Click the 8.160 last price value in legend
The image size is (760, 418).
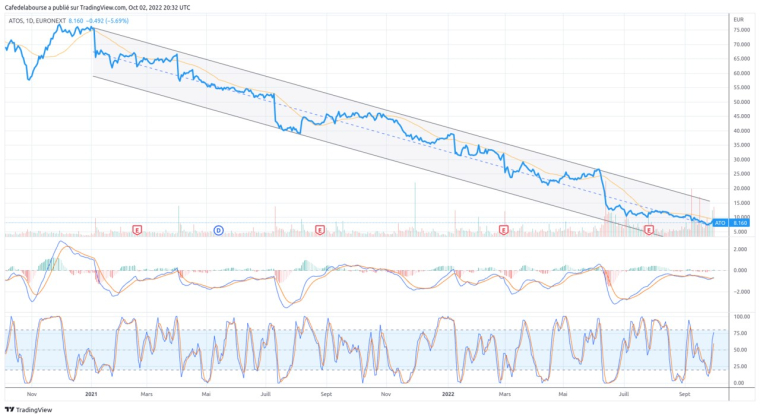[76, 19]
